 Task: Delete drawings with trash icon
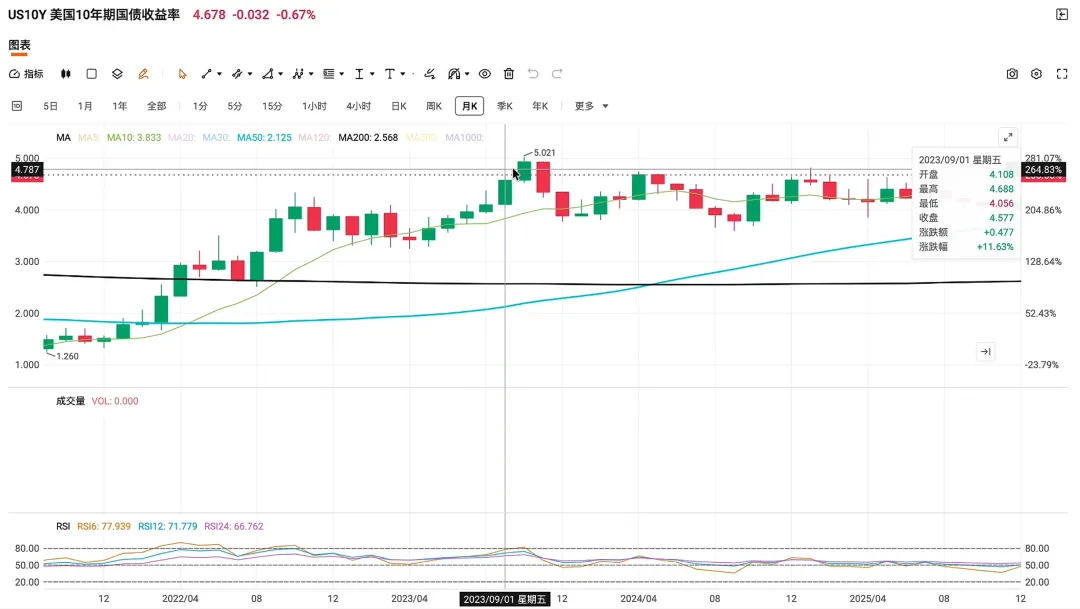coord(509,74)
